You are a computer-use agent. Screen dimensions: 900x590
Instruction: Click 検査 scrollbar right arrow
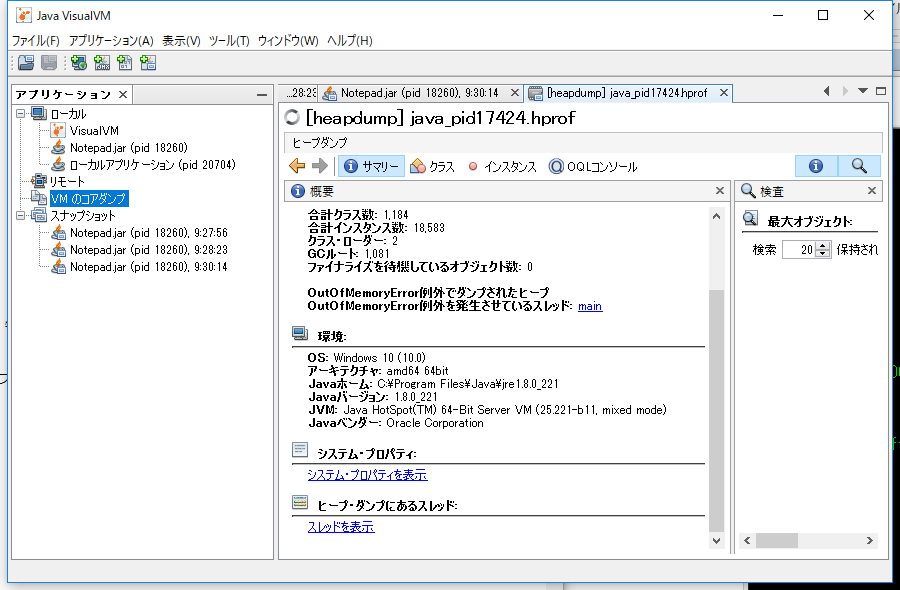870,541
